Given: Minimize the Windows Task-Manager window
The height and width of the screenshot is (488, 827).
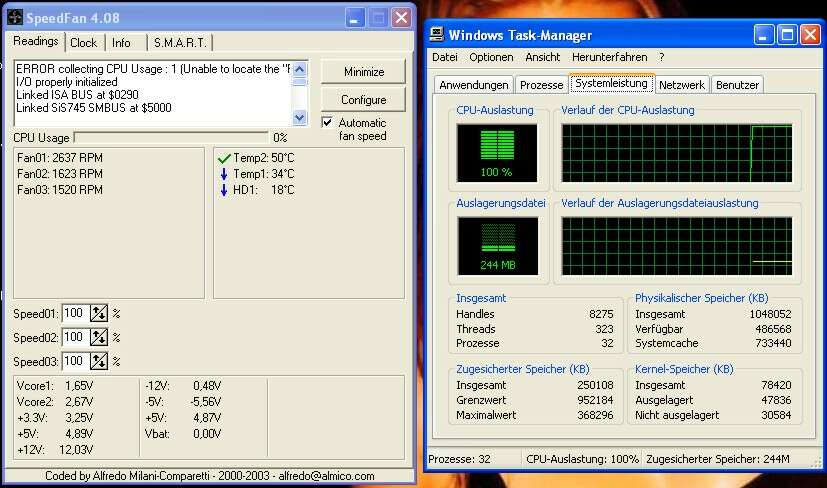Looking at the screenshot, I should click(x=763, y=35).
